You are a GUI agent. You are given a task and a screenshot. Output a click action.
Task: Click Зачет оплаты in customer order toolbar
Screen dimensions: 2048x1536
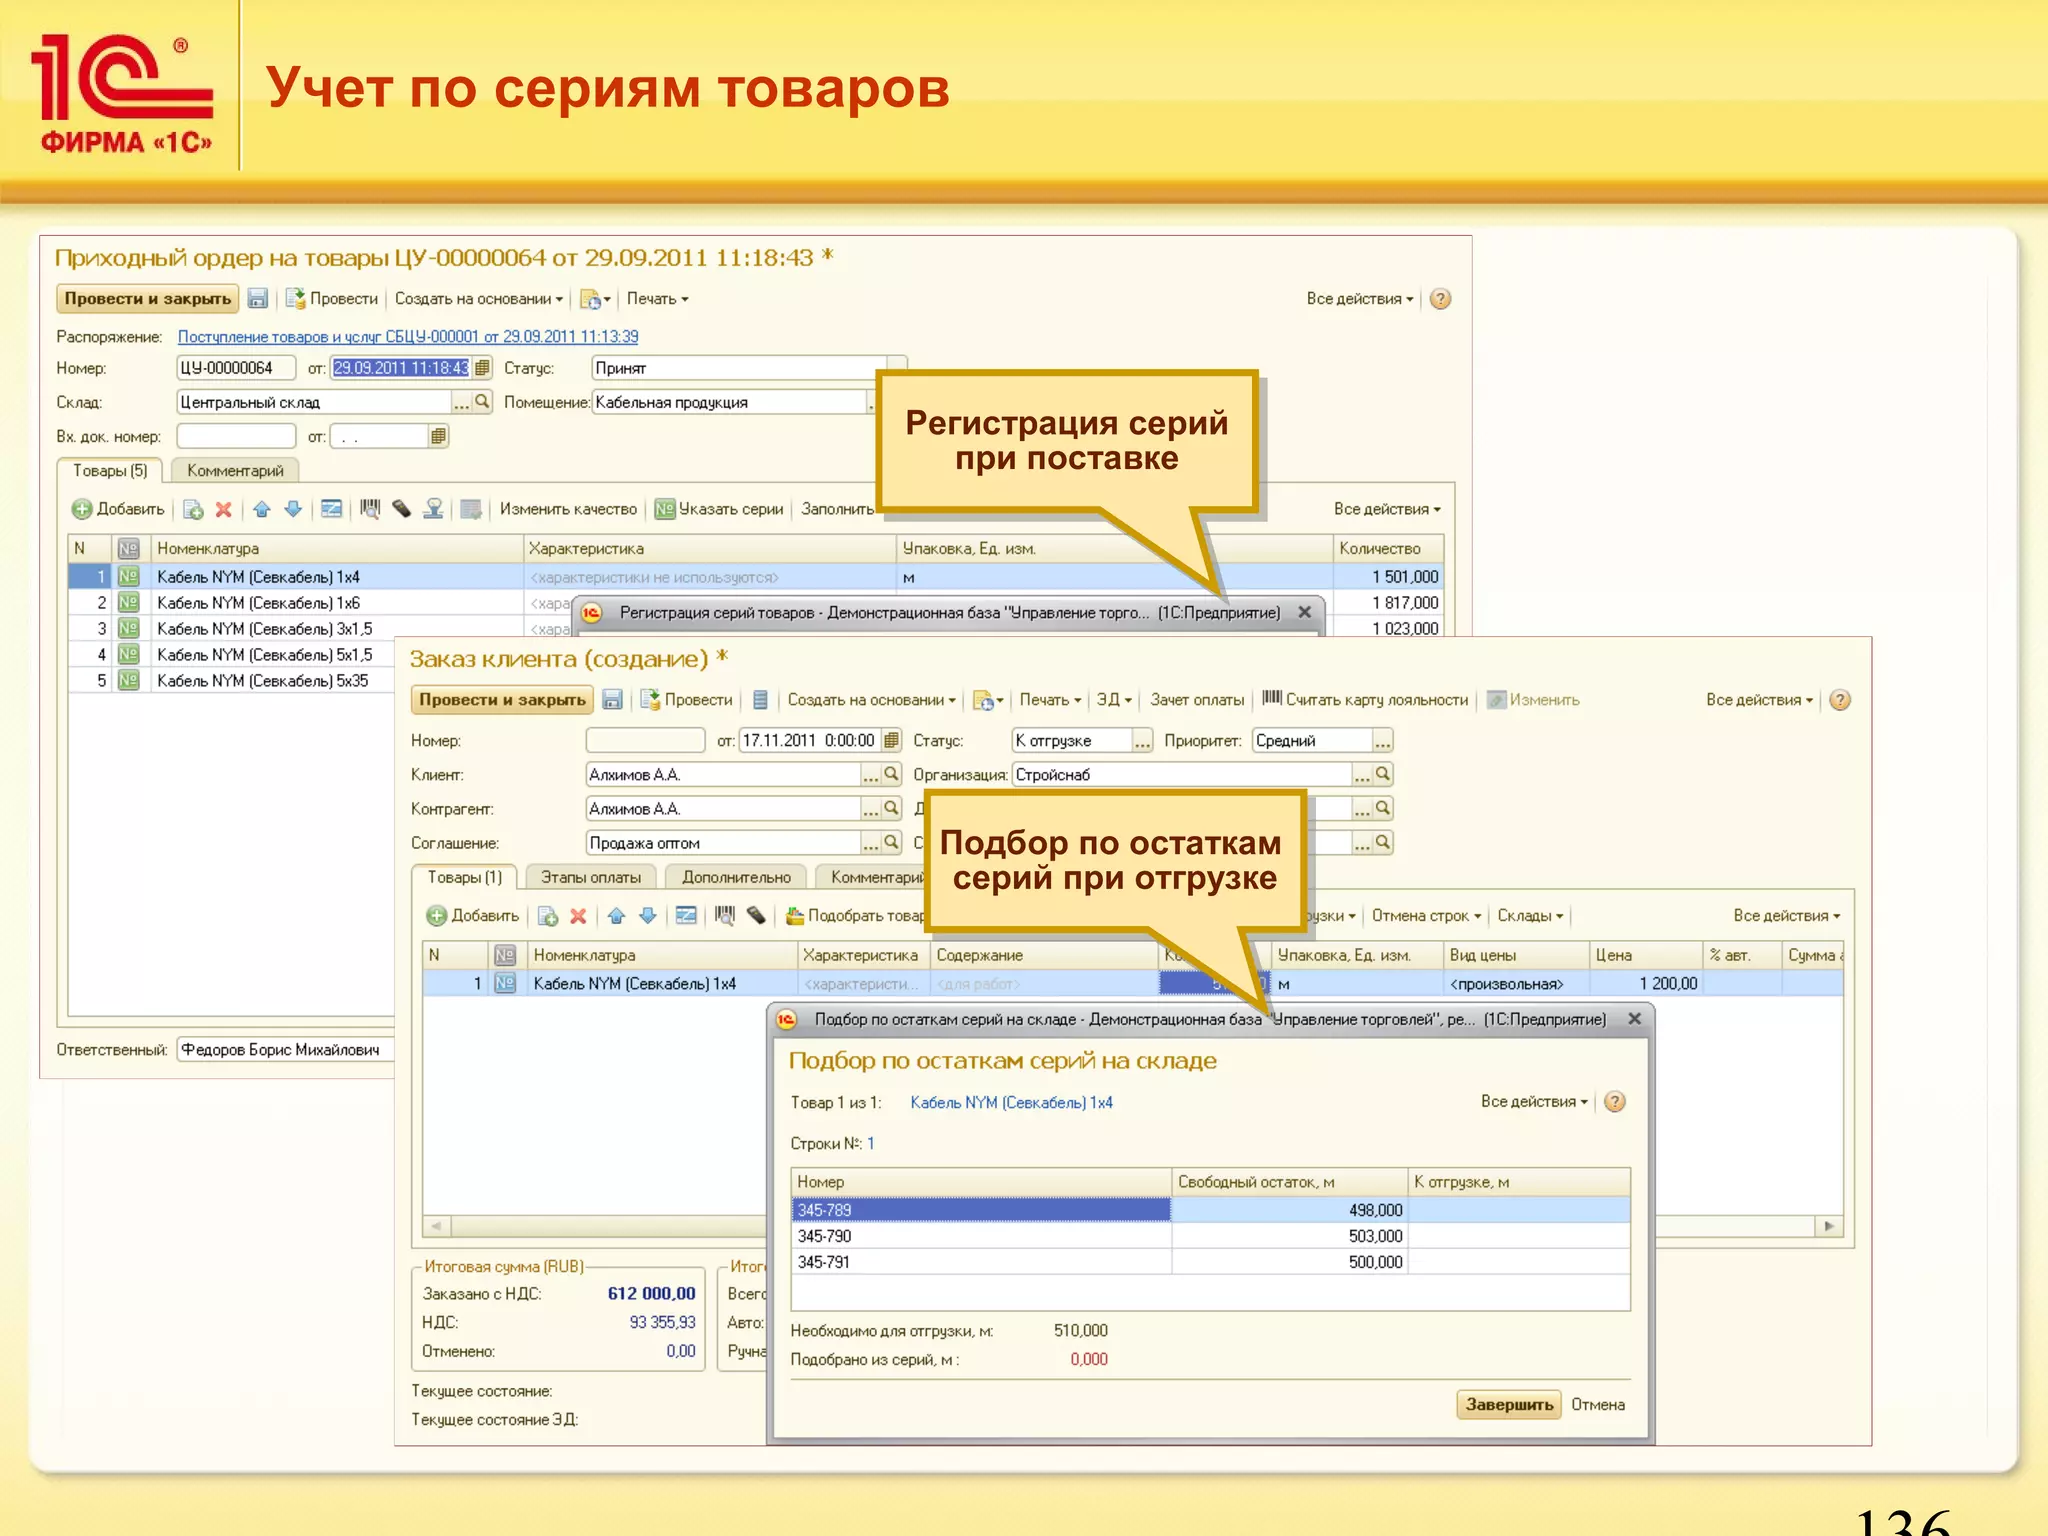(x=1197, y=700)
